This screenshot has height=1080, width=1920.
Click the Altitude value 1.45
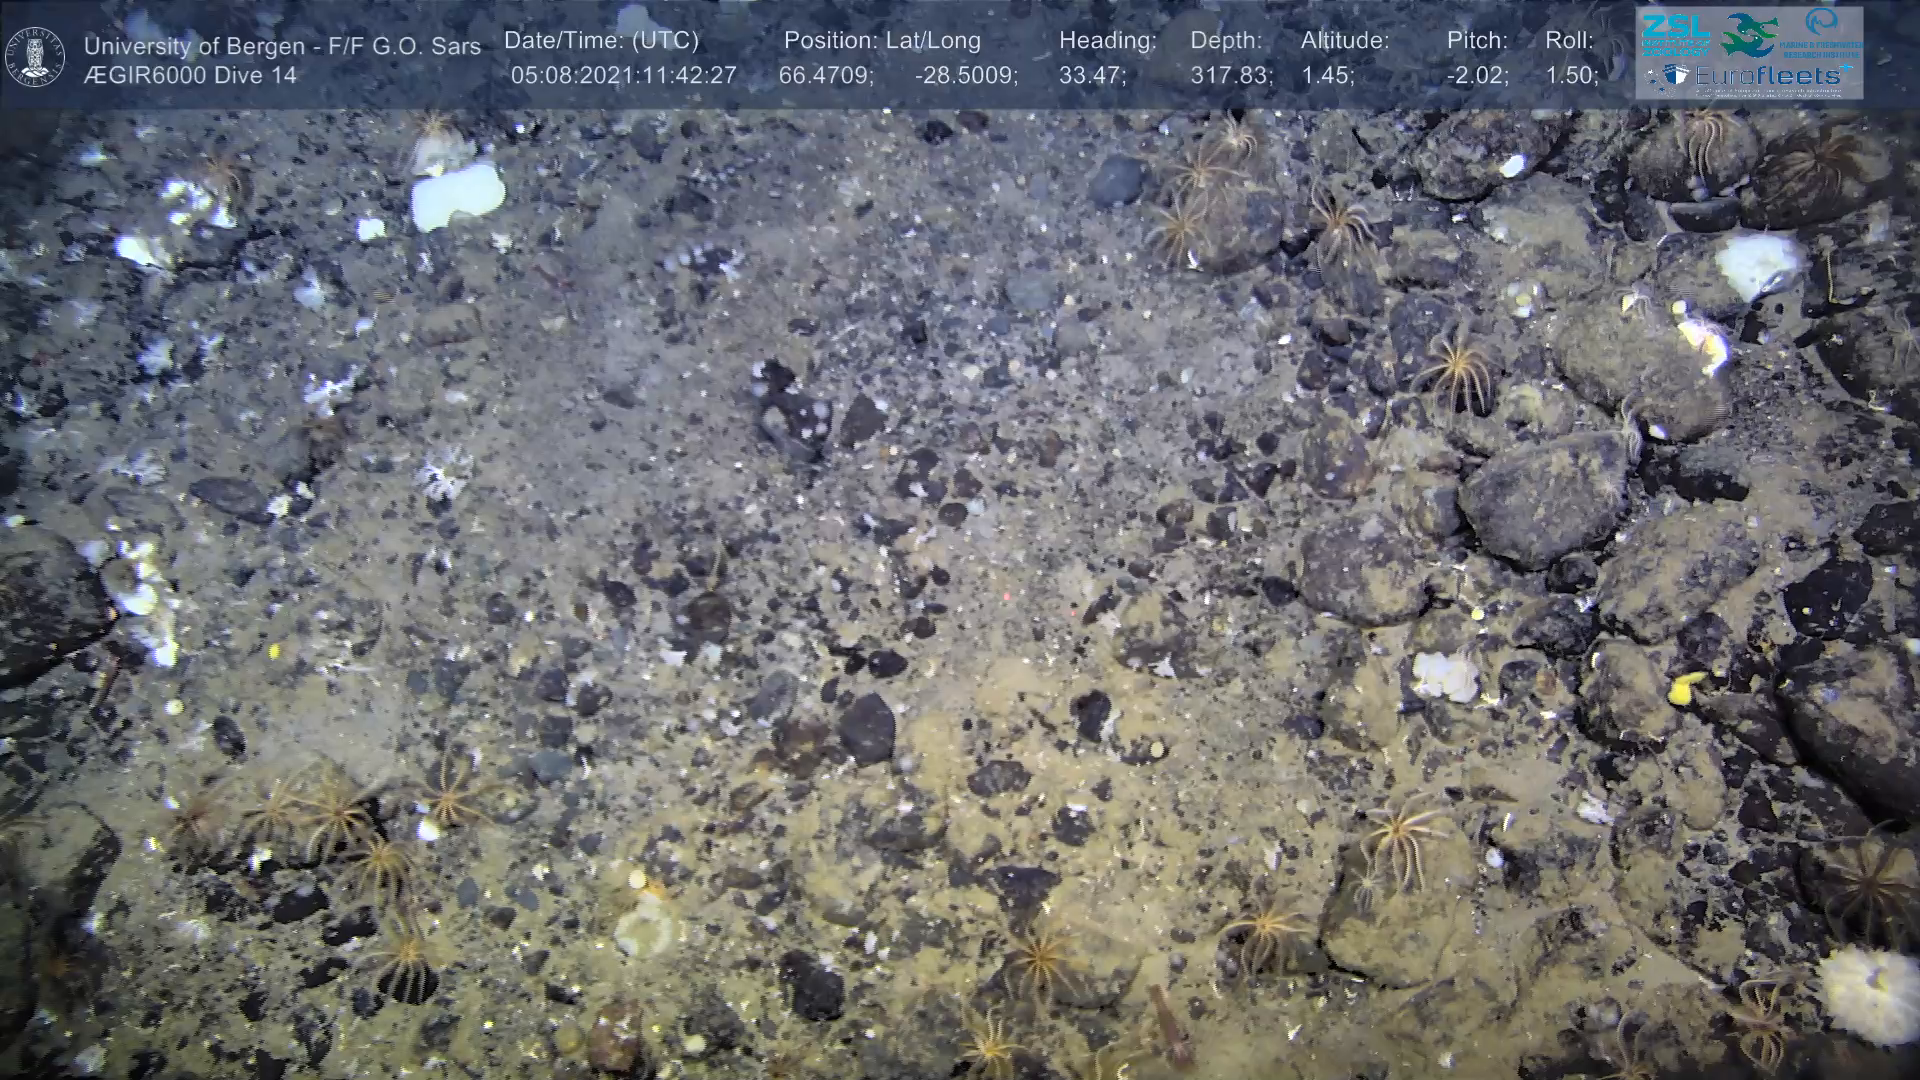click(1327, 76)
